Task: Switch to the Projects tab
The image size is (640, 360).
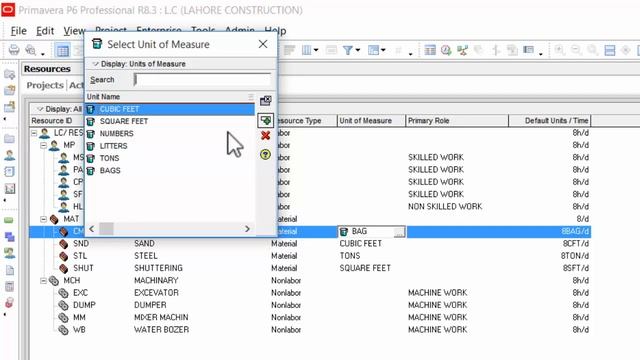Action: (x=45, y=85)
